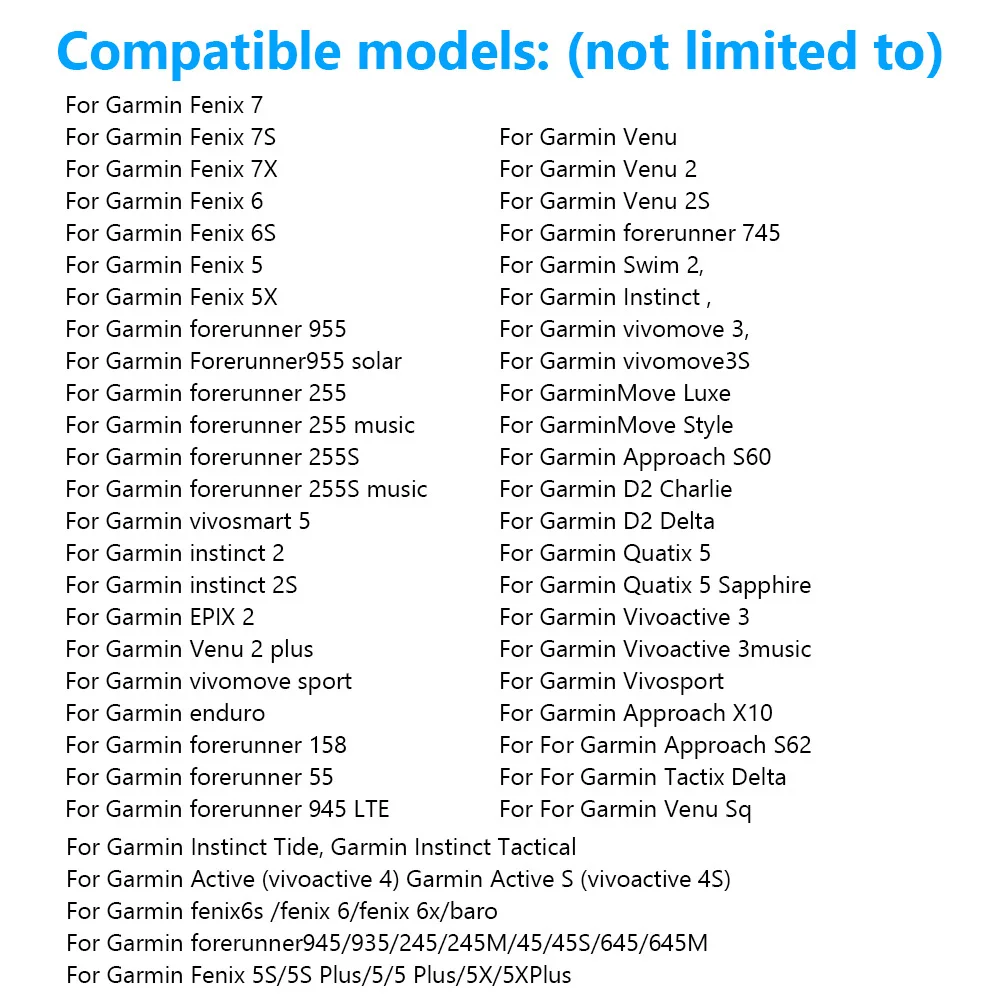The width and height of the screenshot is (1001, 1001).
Task: Select the "For Garmin Fenix 7S" line
Action: pos(170,137)
